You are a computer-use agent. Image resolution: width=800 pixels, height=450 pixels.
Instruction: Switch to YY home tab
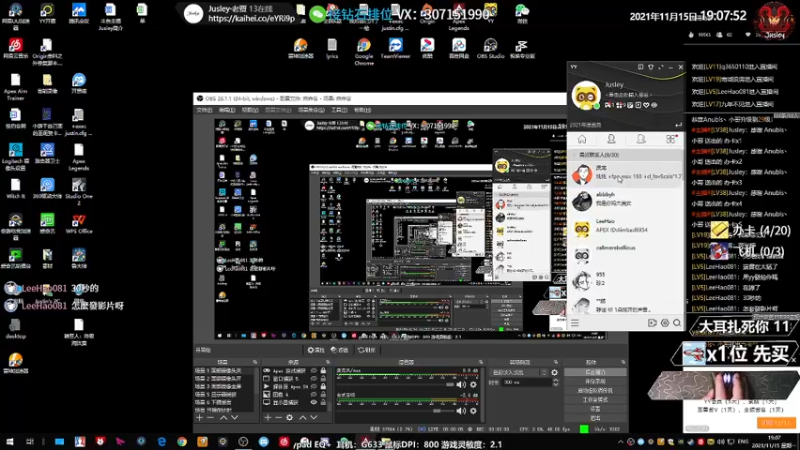[582, 139]
